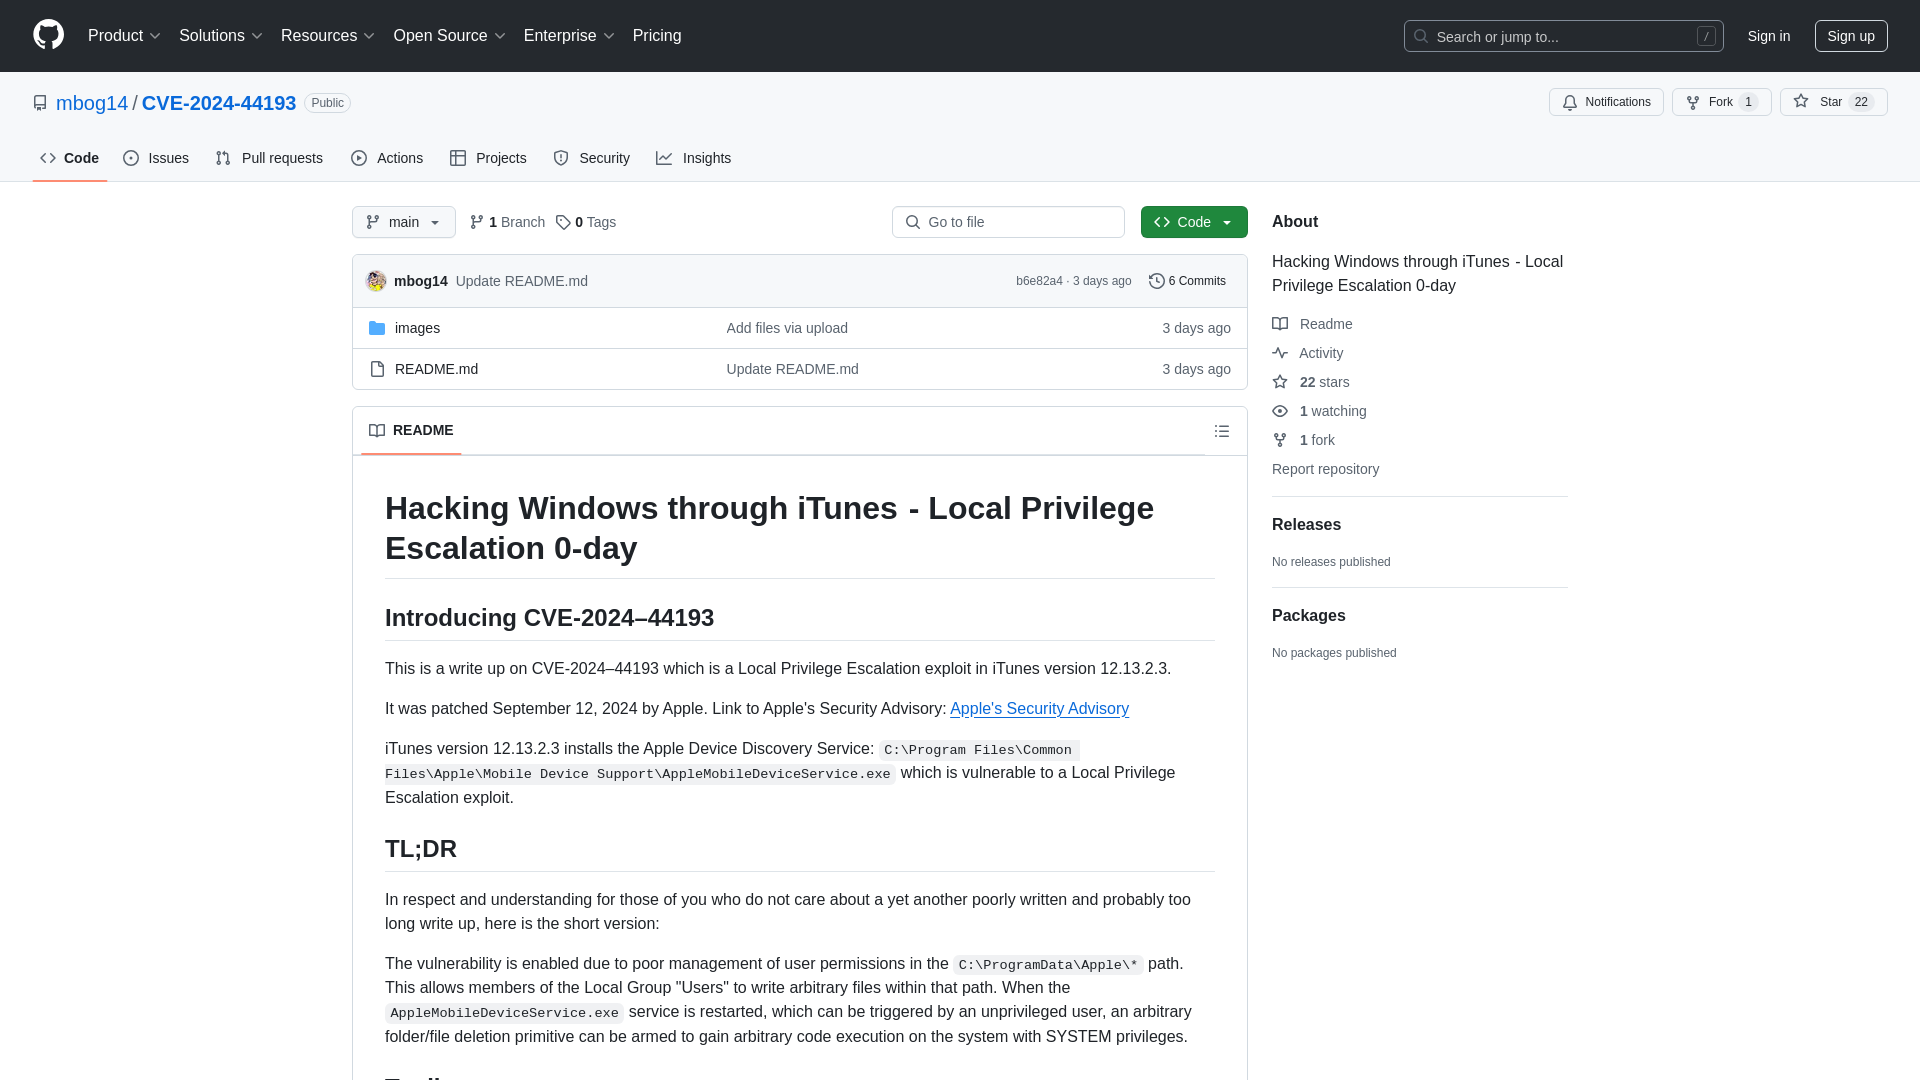This screenshot has height=1080, width=1920.
Task: Click the Actions workflow icon
Action: tap(360, 158)
